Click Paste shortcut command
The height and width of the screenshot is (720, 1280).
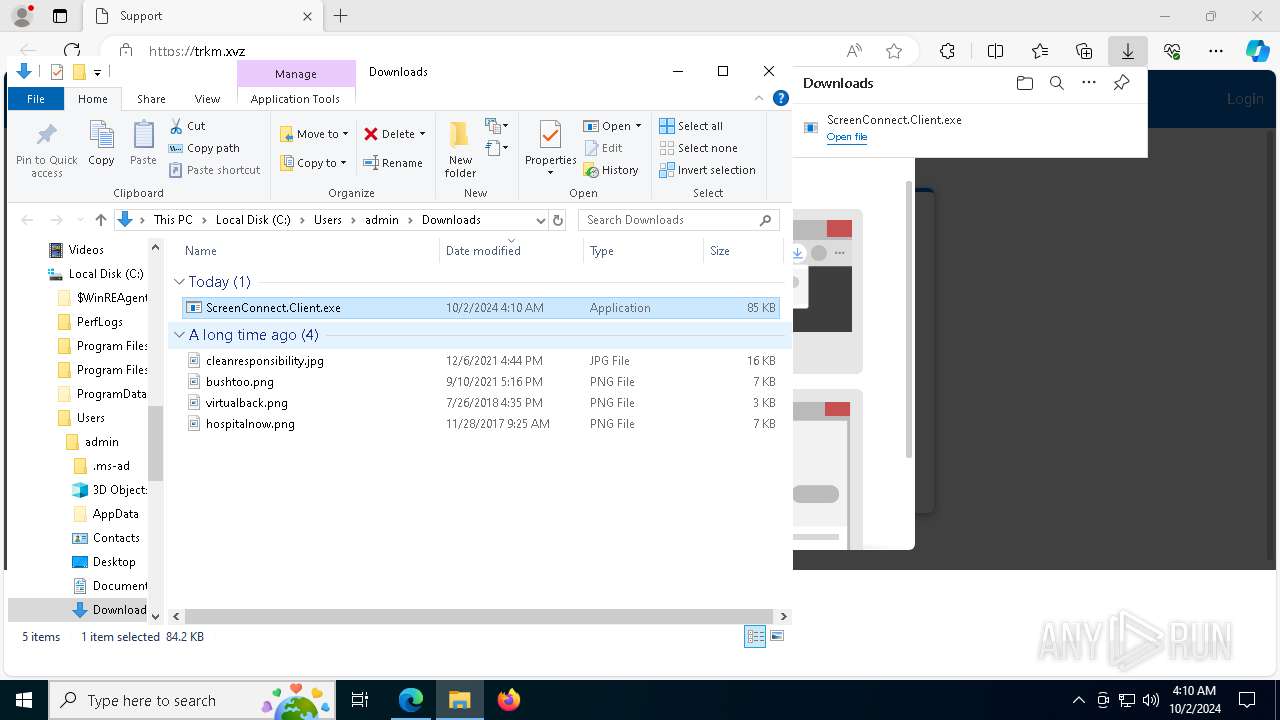215,170
